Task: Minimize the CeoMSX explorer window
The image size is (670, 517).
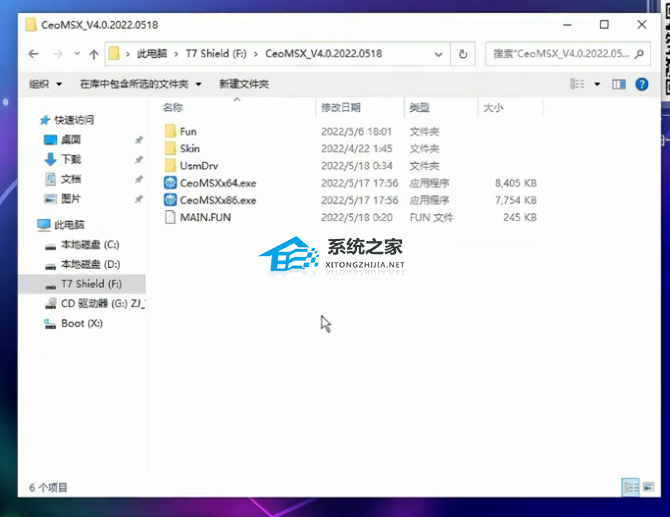Action: point(567,25)
